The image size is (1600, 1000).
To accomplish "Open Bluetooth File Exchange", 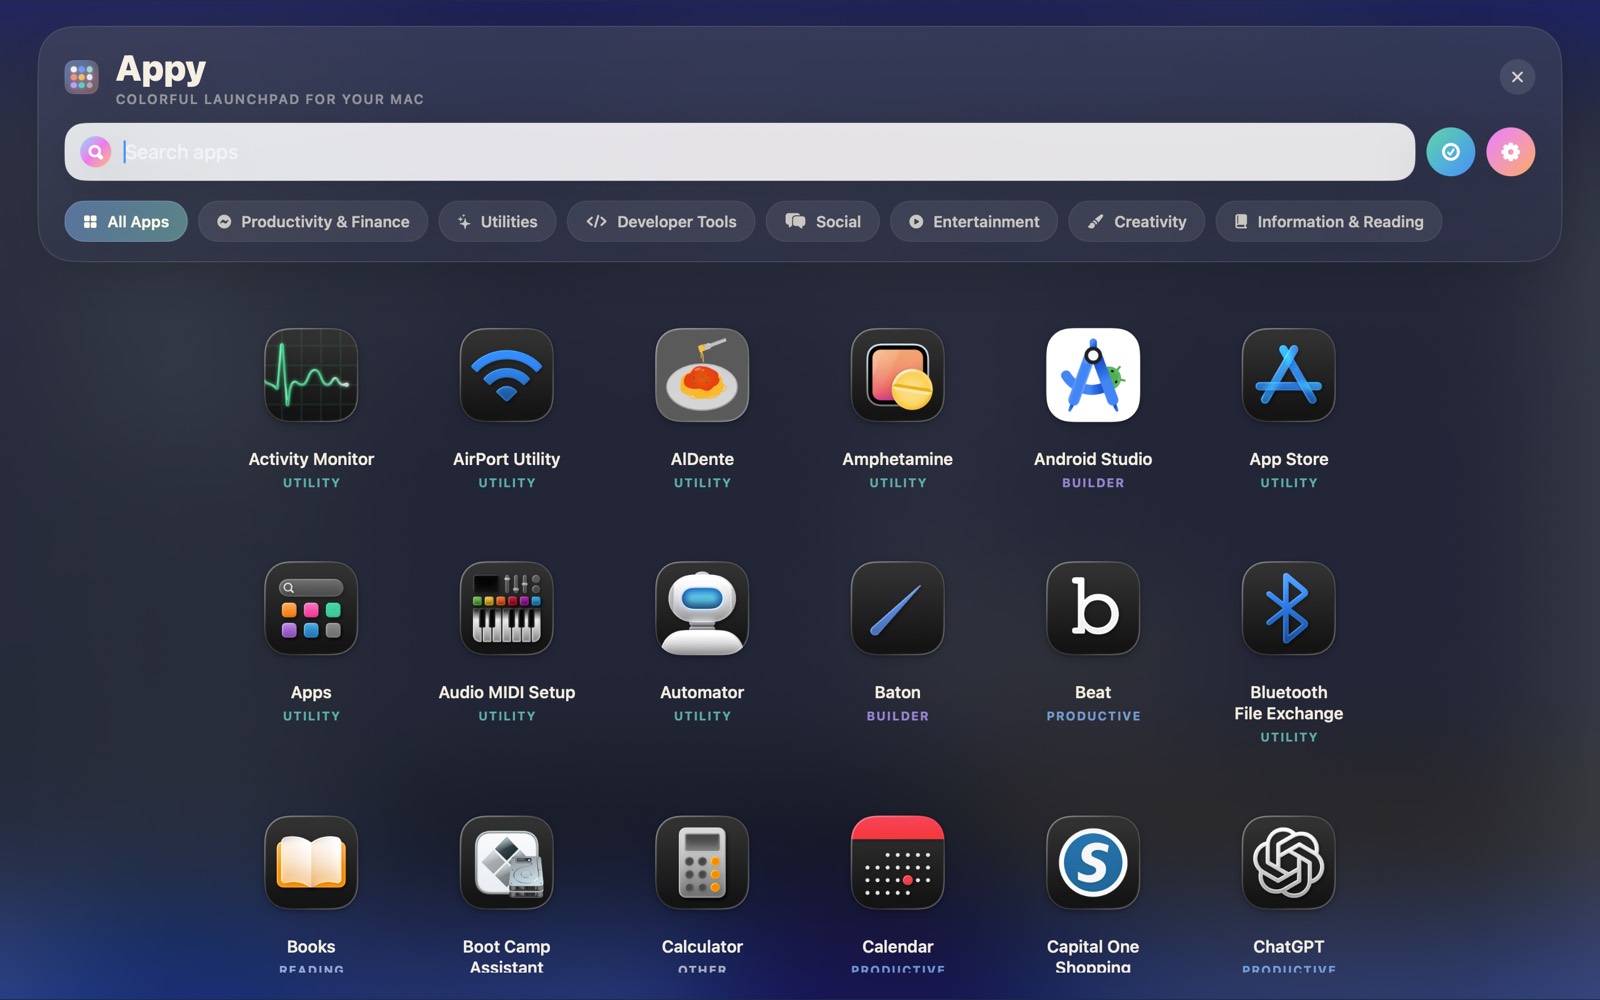I will point(1289,608).
